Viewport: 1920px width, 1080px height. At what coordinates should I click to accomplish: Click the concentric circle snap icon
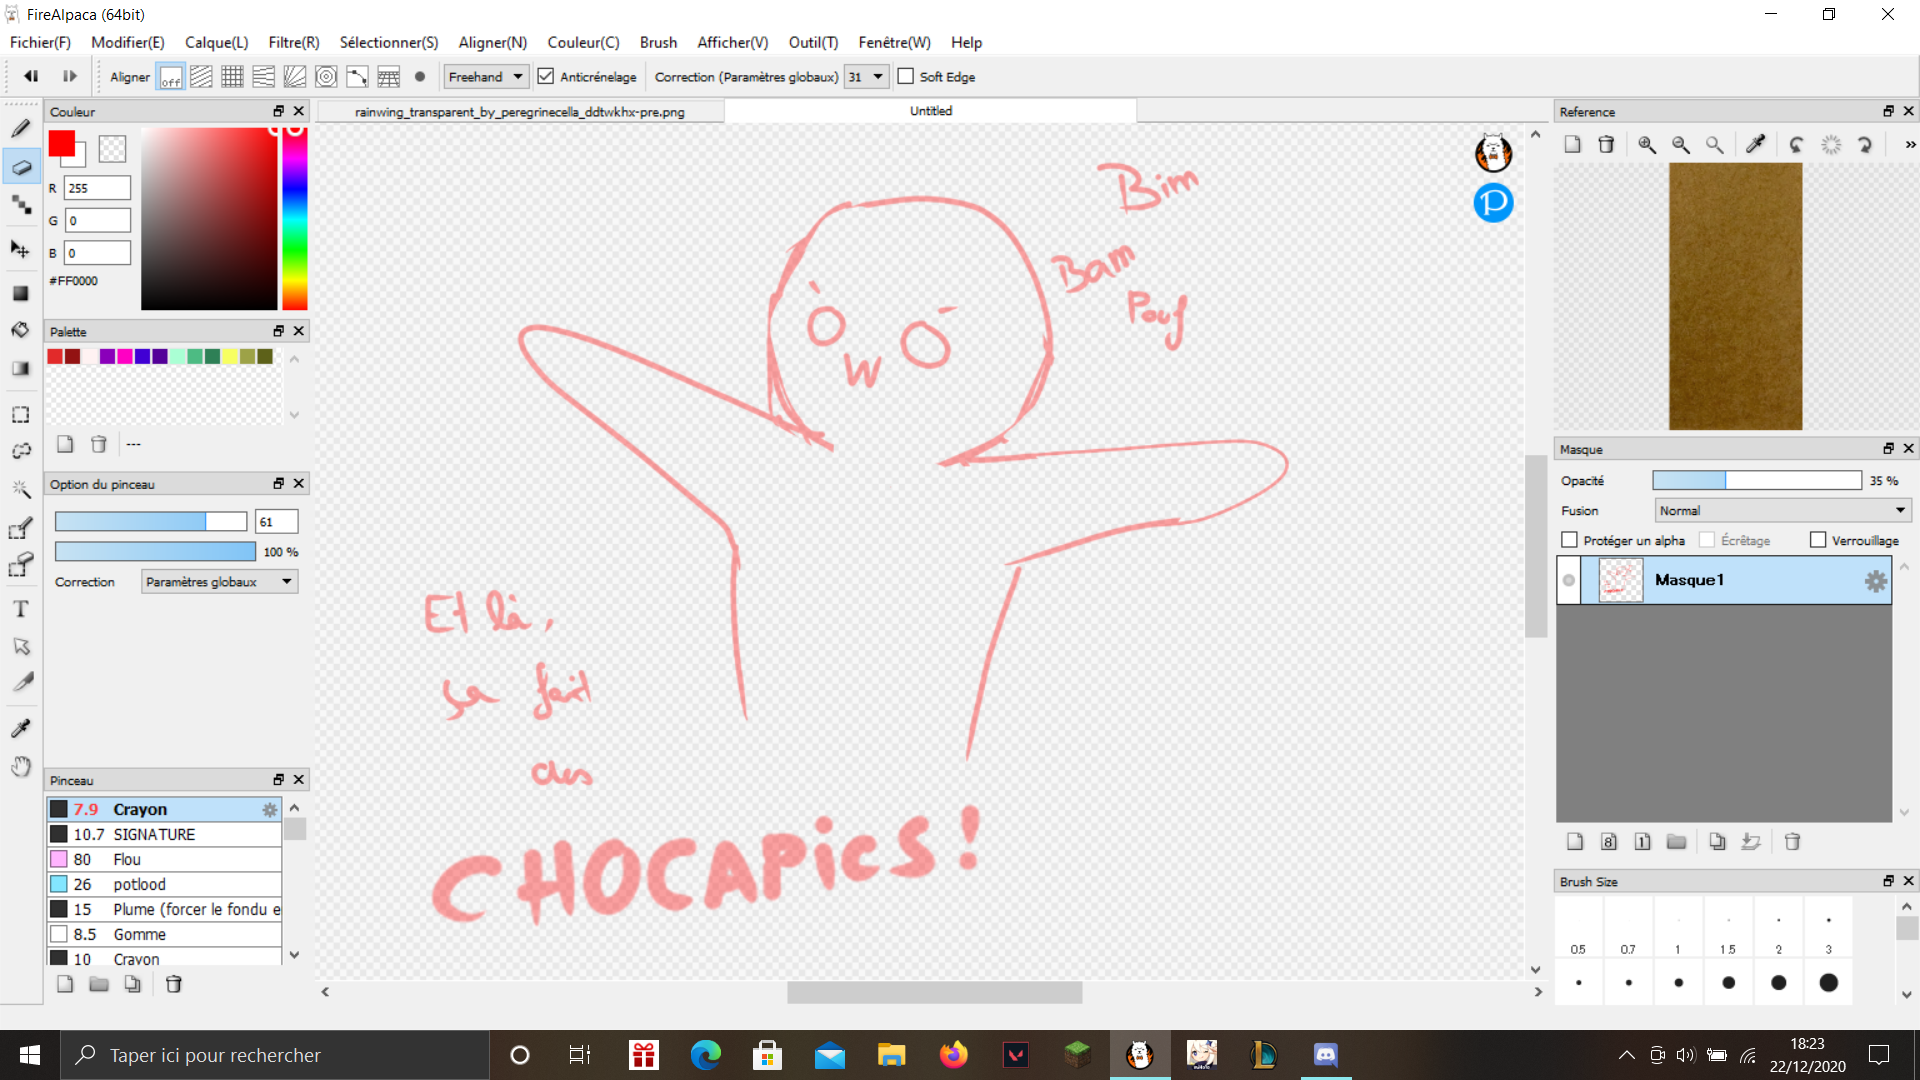326,77
